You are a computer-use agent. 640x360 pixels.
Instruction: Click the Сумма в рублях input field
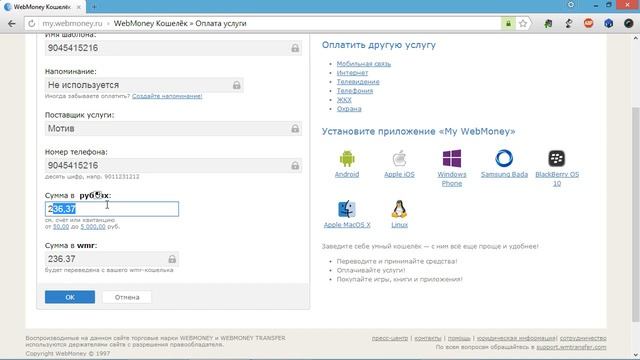point(112,209)
